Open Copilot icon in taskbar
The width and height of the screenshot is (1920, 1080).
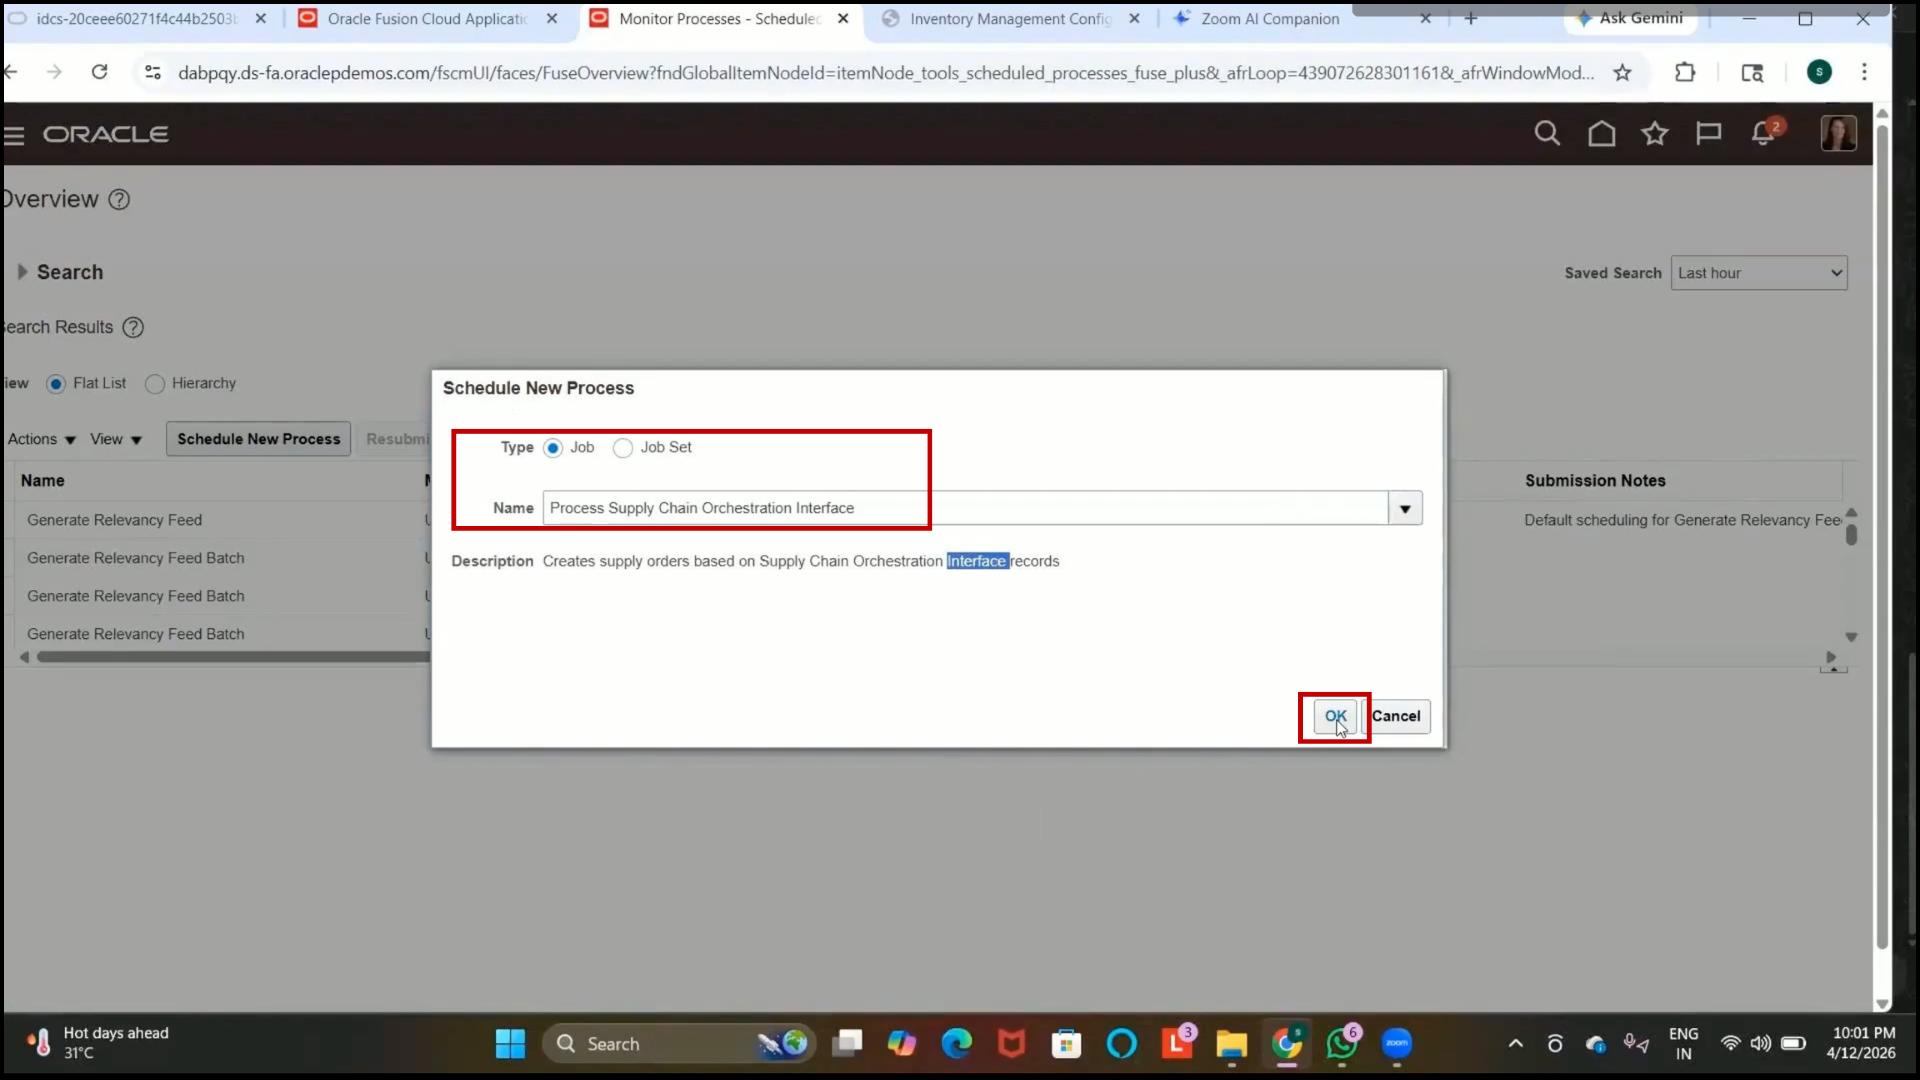coord(902,1044)
